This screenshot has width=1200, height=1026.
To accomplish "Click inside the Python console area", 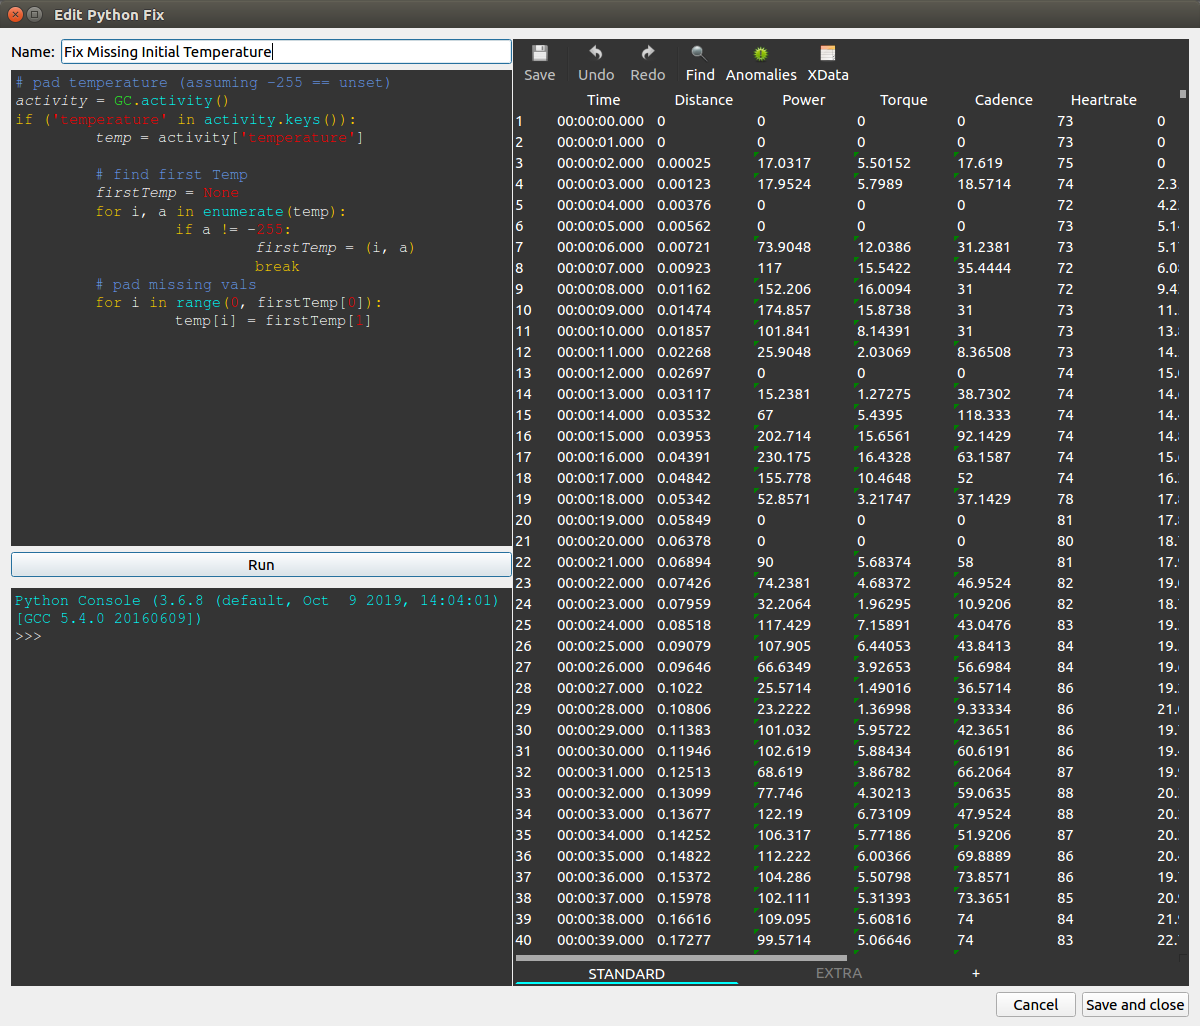I will pos(260,800).
